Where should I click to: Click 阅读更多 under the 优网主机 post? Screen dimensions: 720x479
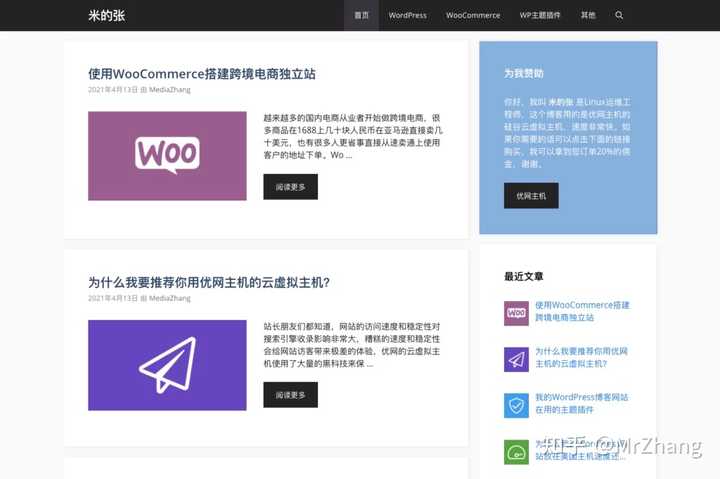coord(290,395)
